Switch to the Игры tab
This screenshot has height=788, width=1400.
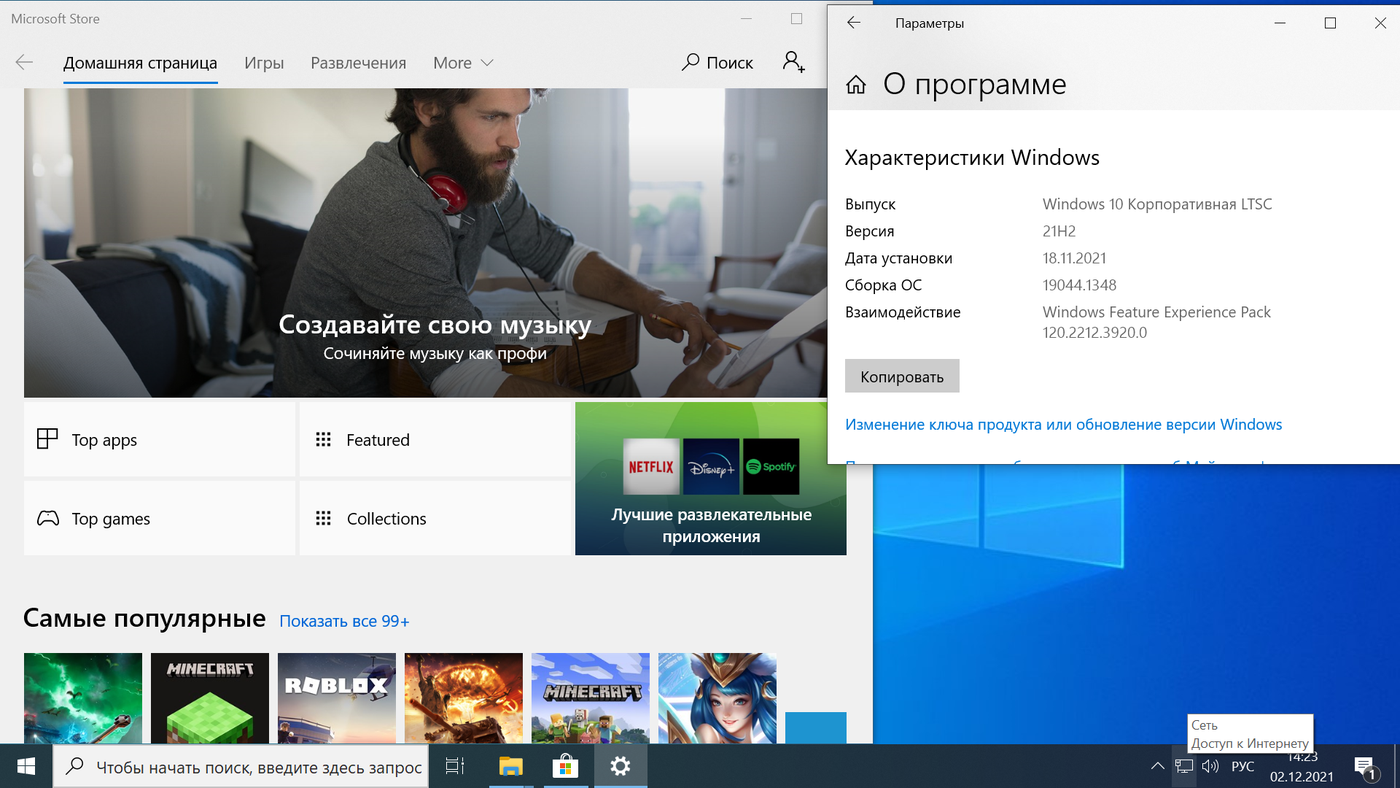264,62
